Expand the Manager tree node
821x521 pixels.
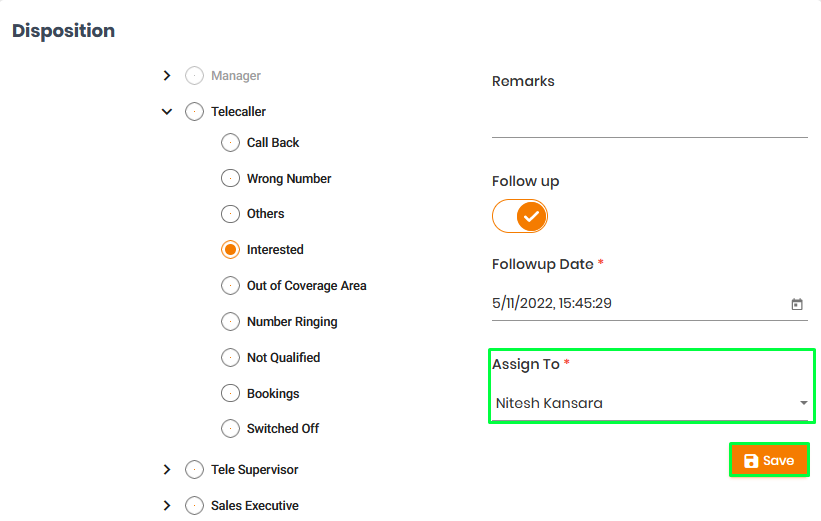tap(167, 75)
